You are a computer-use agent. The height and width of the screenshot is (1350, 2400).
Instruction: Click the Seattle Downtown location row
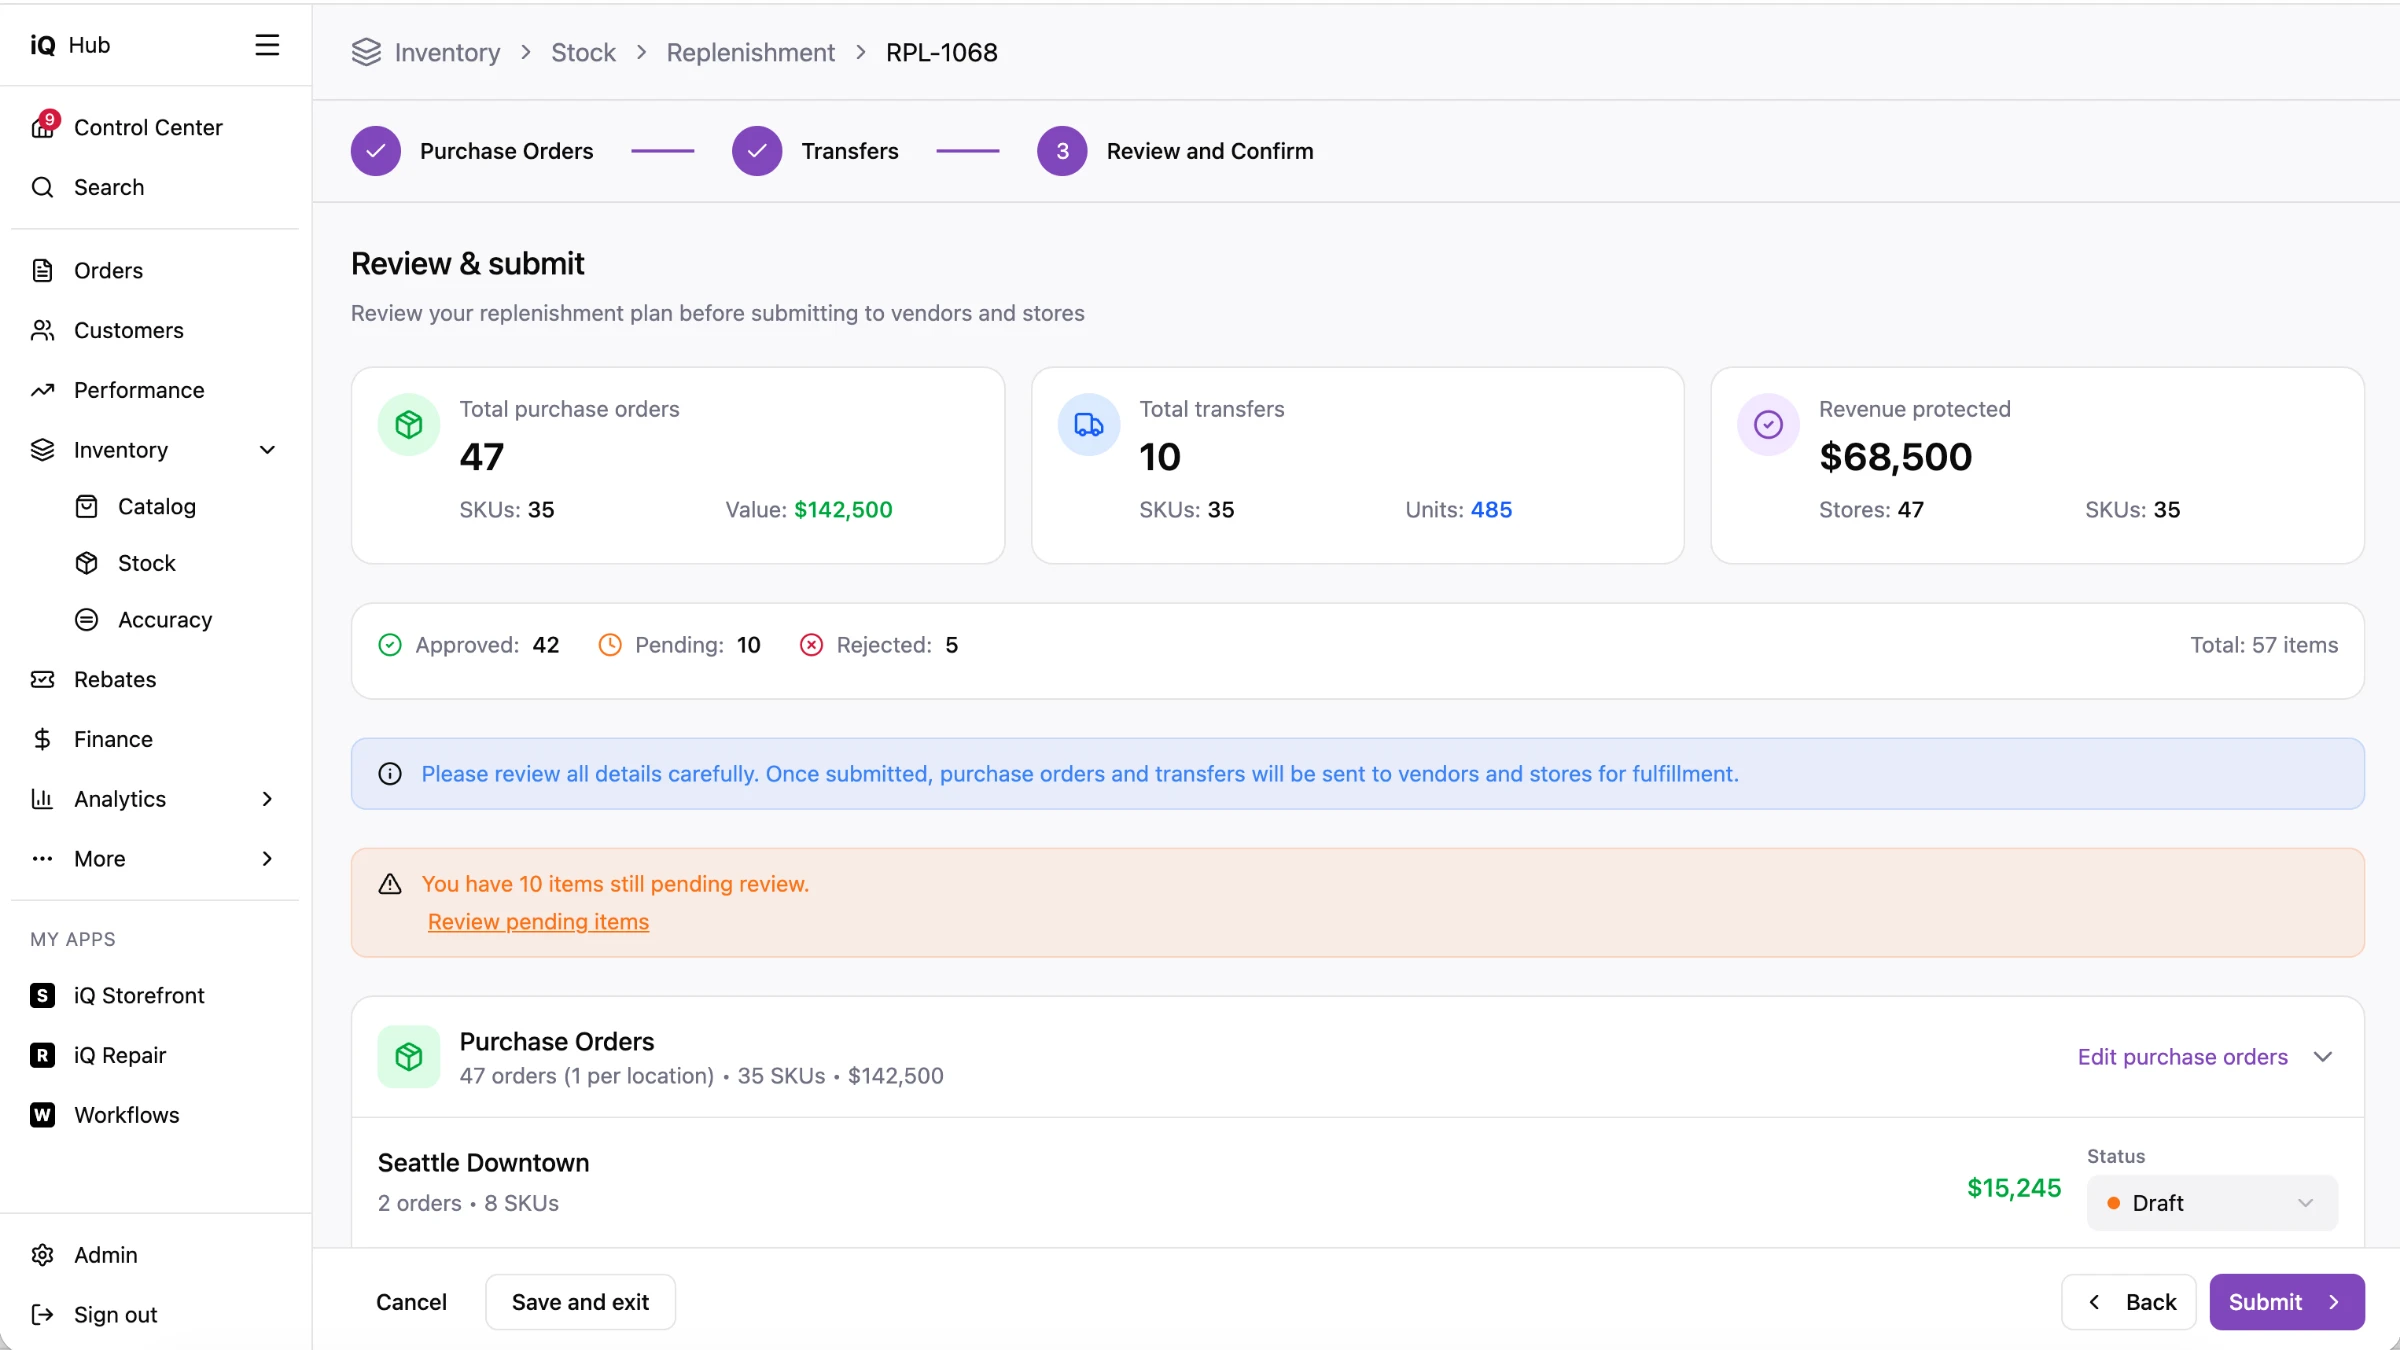(x=1358, y=1182)
